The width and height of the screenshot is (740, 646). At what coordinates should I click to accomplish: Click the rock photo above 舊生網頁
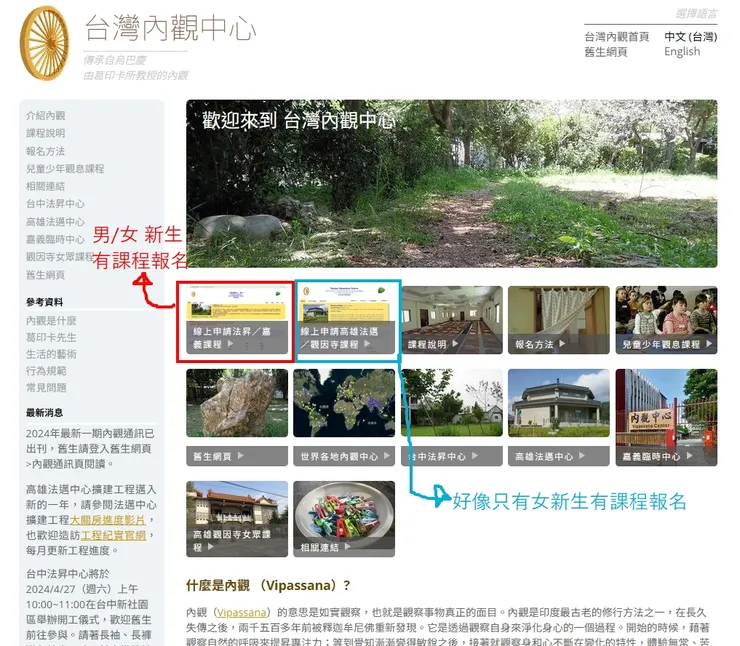pyautogui.click(x=237, y=403)
